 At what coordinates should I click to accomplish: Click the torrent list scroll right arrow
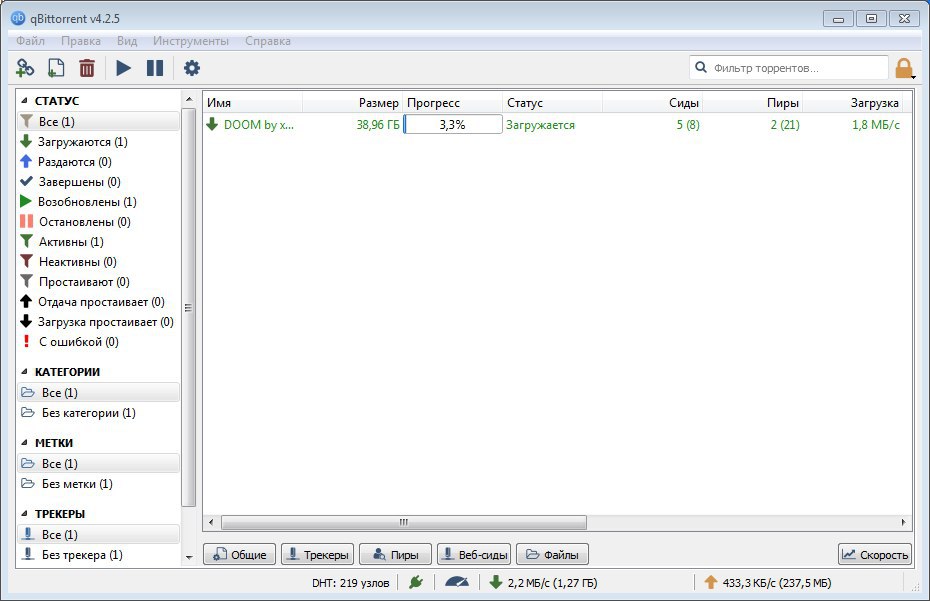tap(903, 522)
